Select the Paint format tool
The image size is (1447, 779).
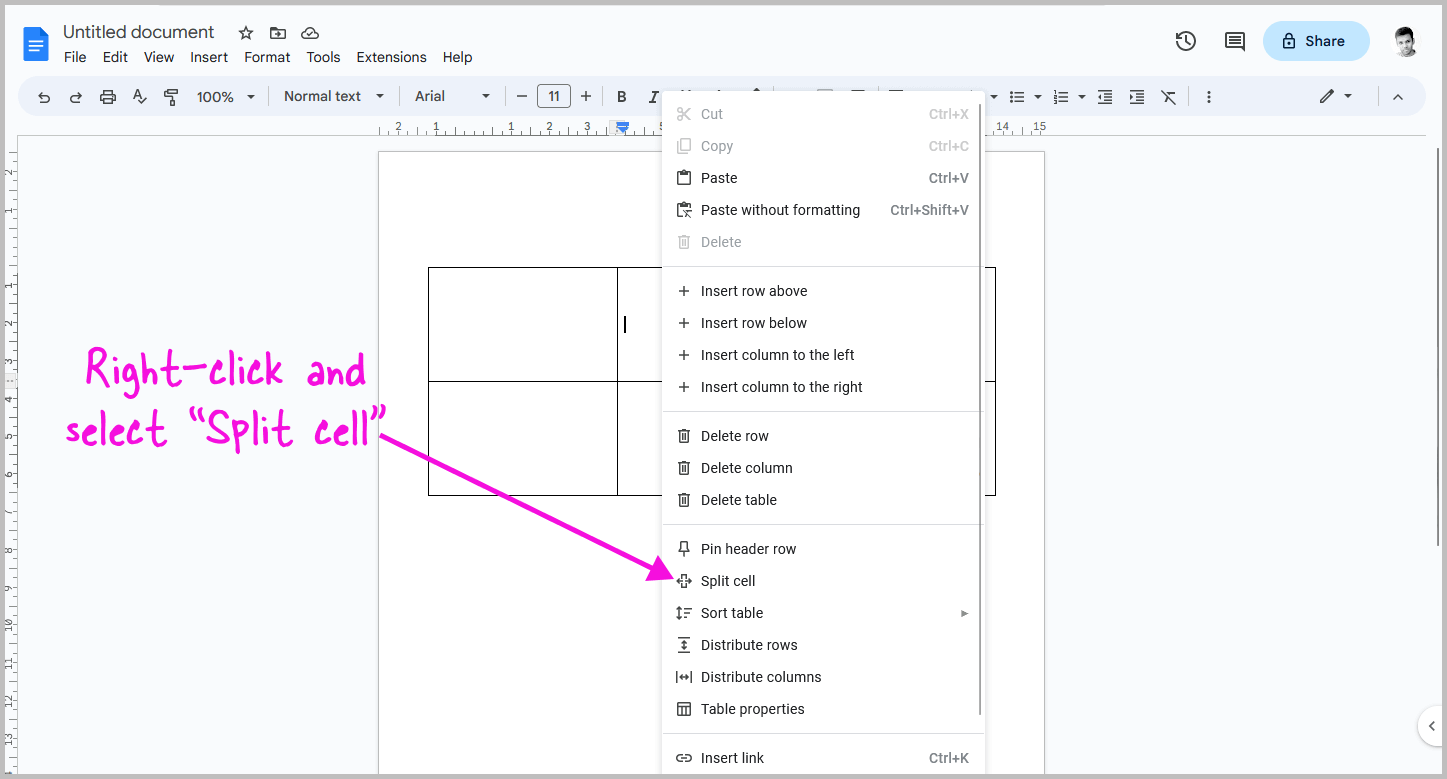click(x=171, y=96)
